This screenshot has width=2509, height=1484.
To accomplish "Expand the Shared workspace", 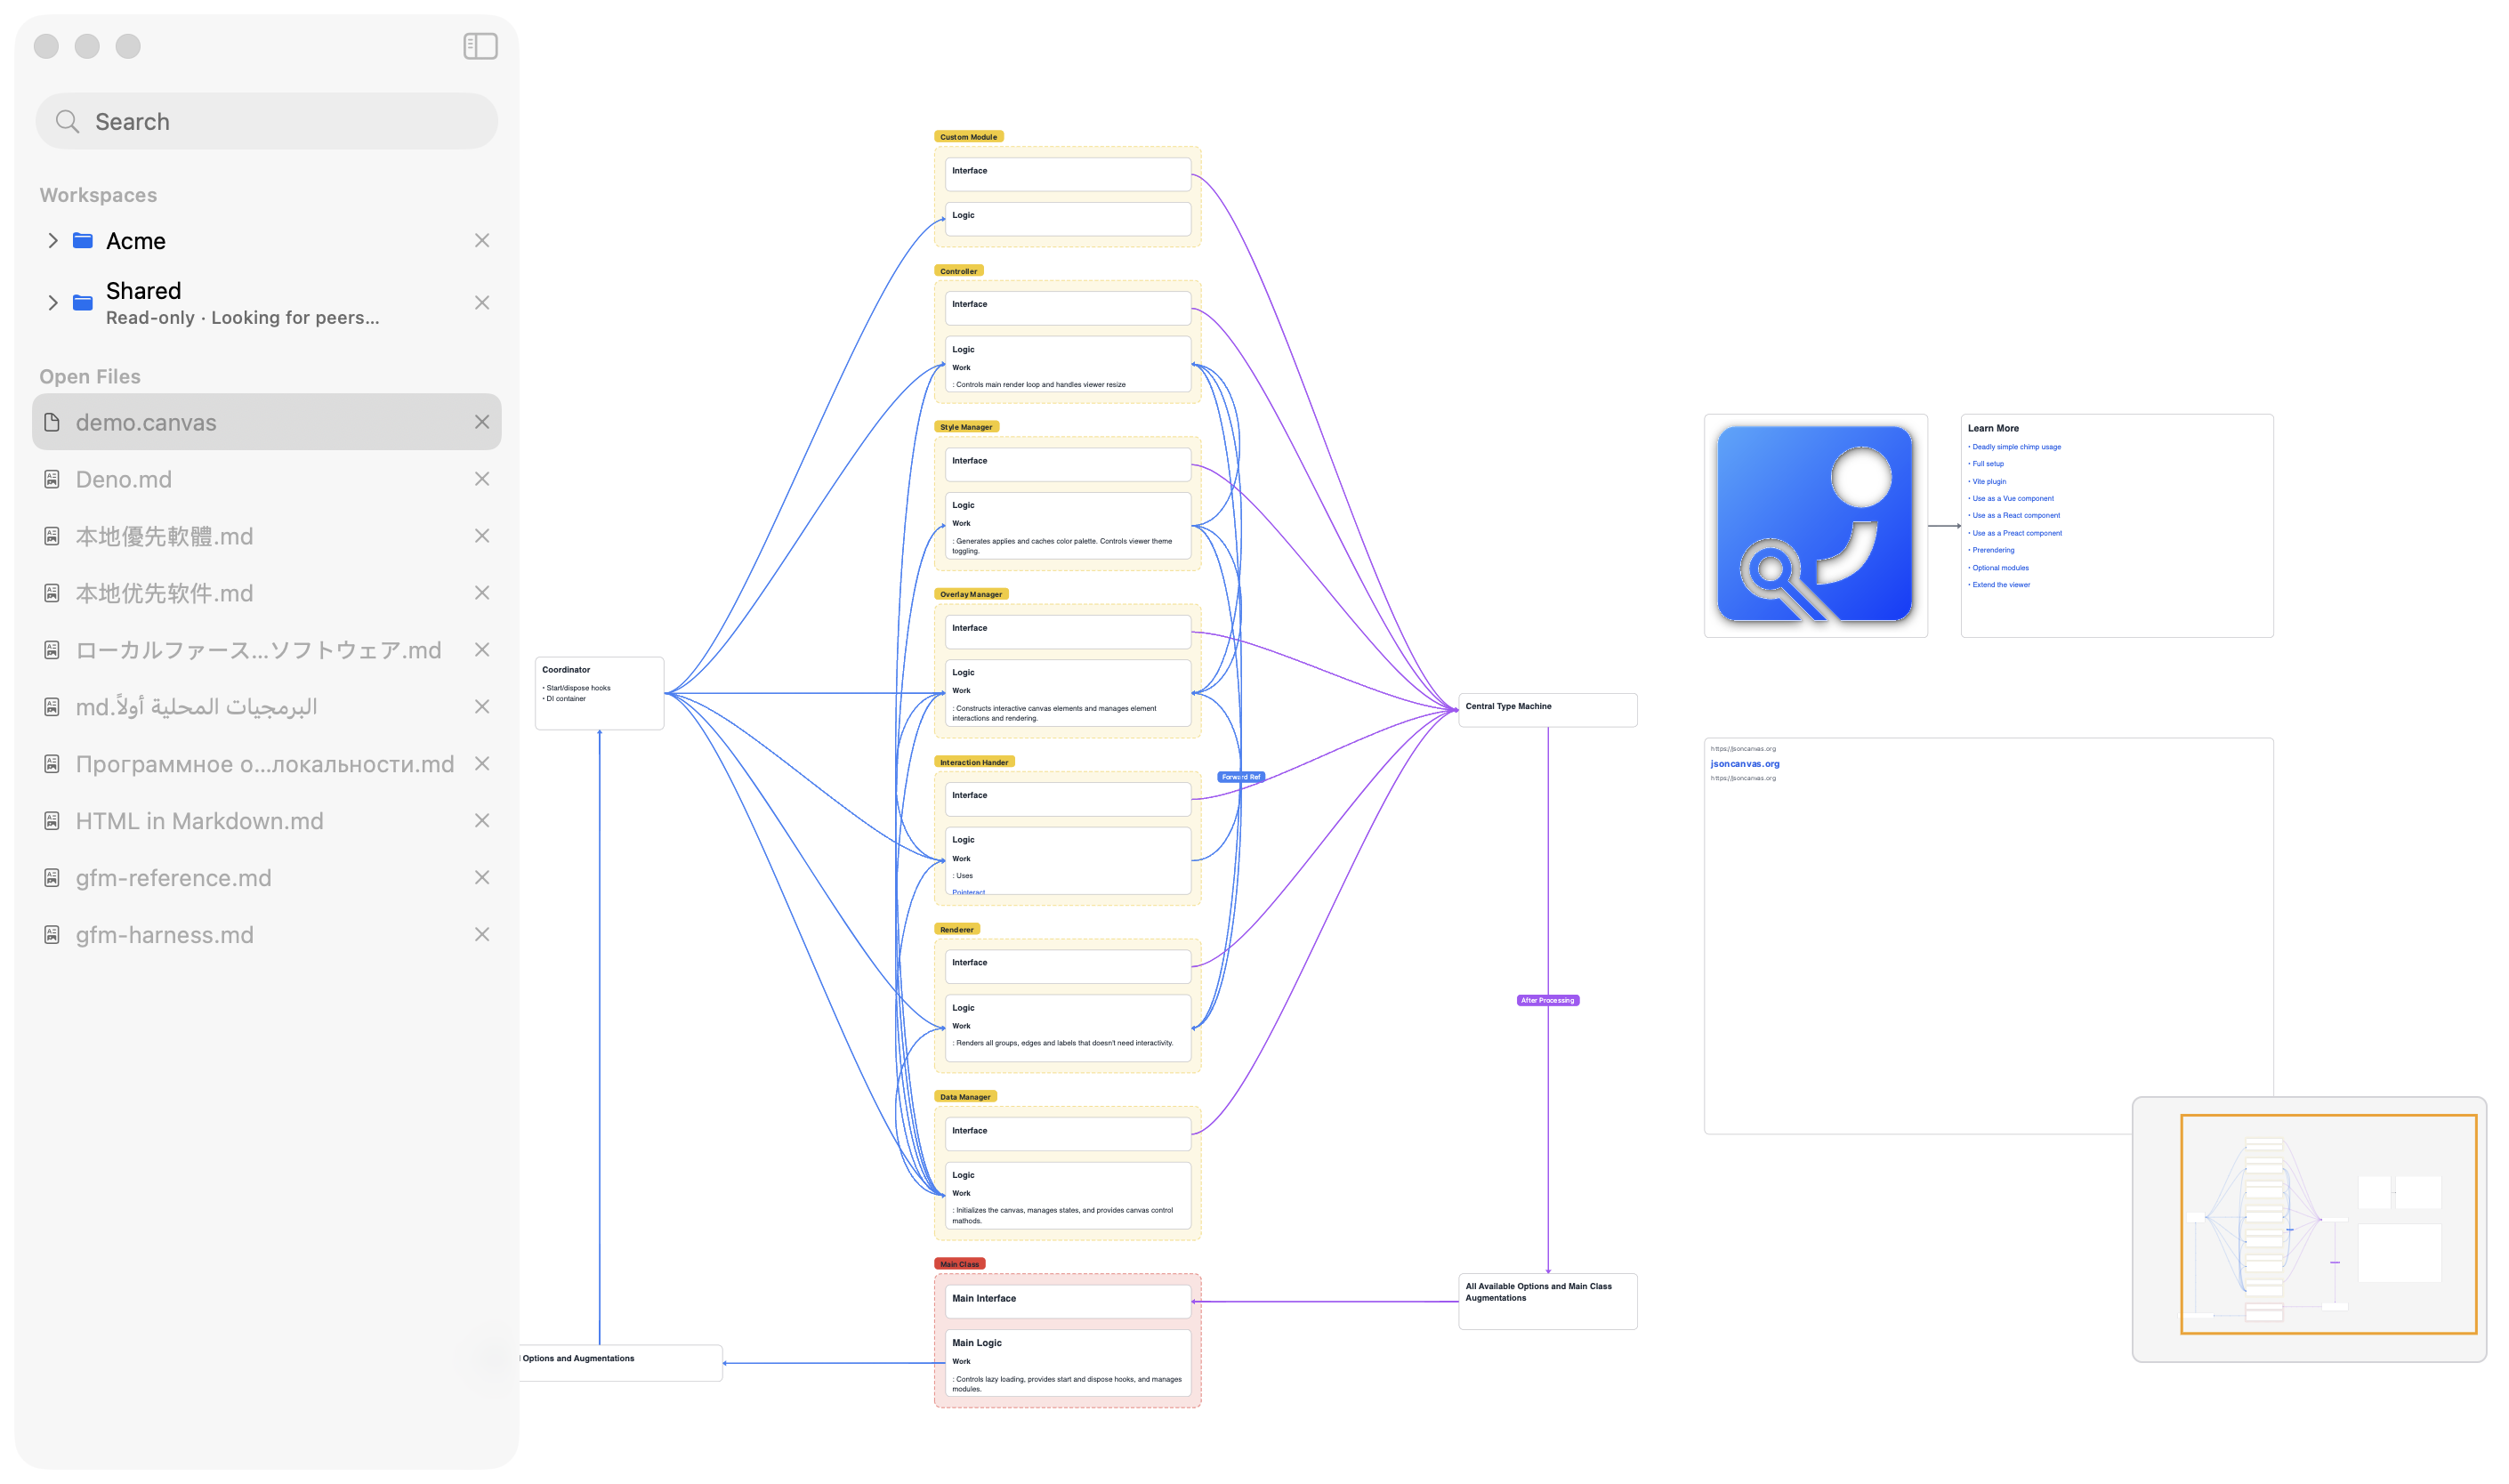I will tap(53, 302).
